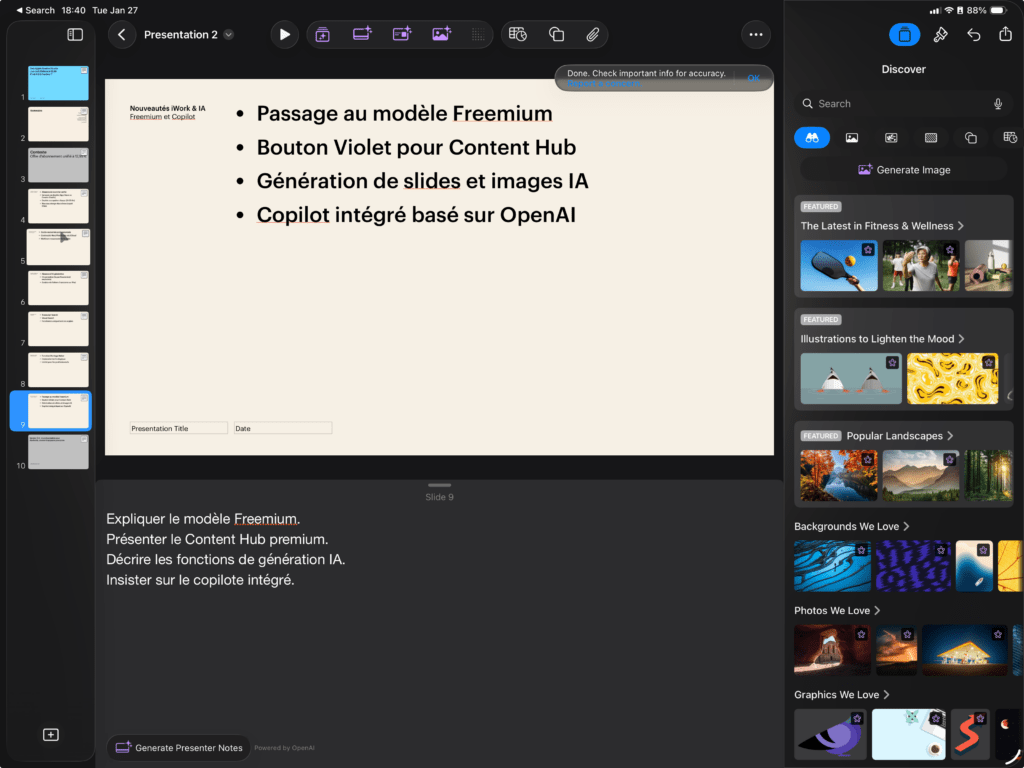This screenshot has height=768, width=1024.
Task: Open the AI image generation tool
Action: (x=442, y=34)
